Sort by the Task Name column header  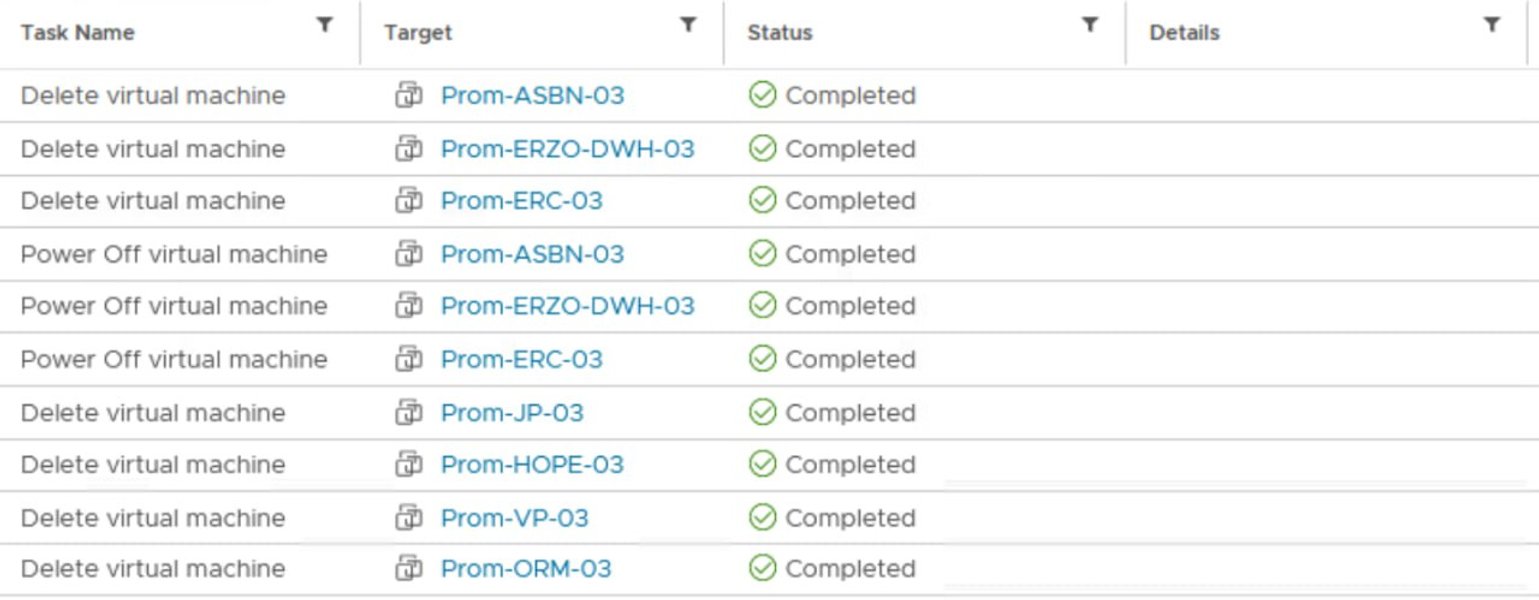click(x=77, y=32)
